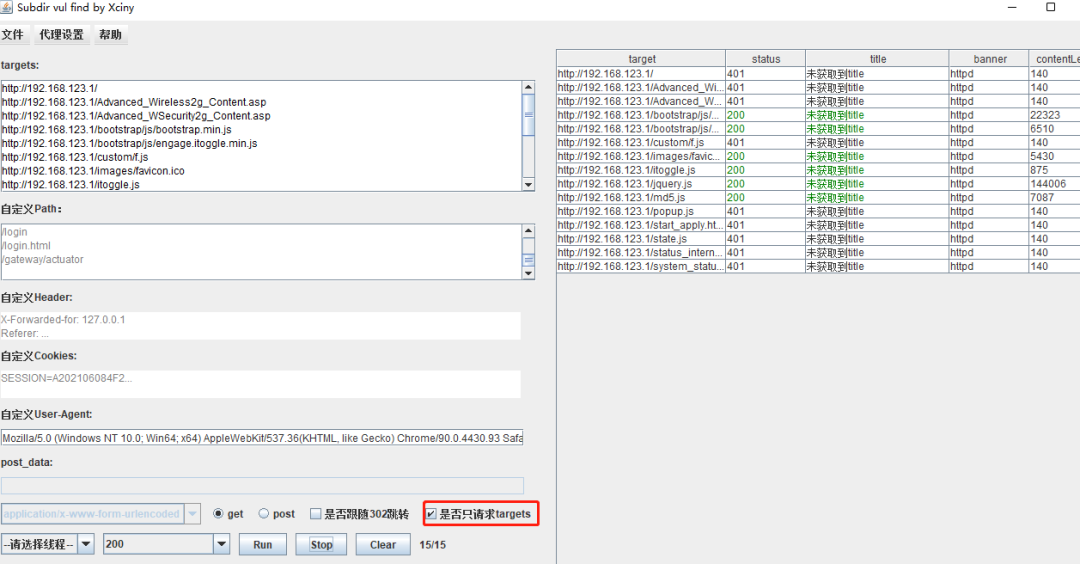Open the 200 value combo box arrow
Screen dimensions: 1080x564
tap(221, 544)
